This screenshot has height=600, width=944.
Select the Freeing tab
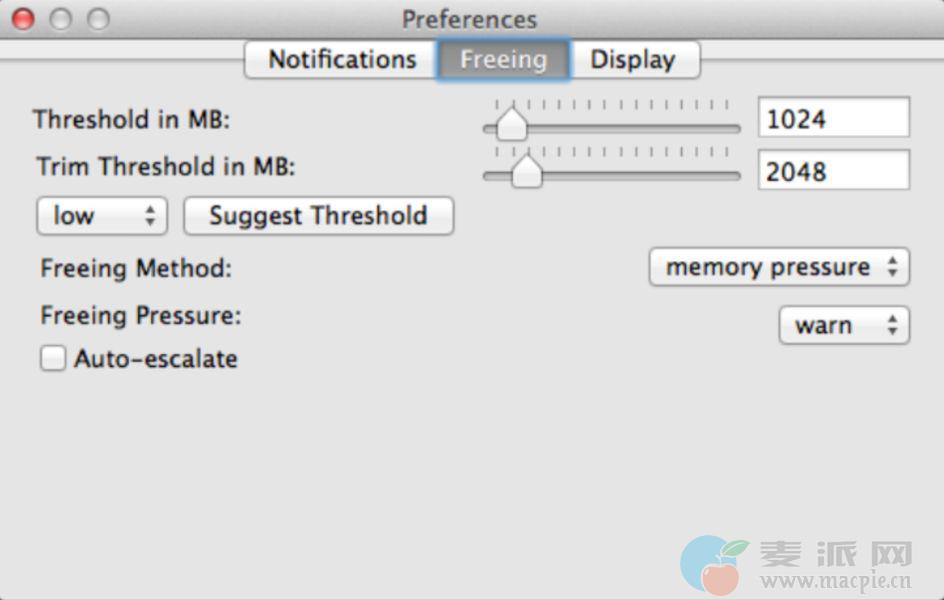click(x=503, y=60)
